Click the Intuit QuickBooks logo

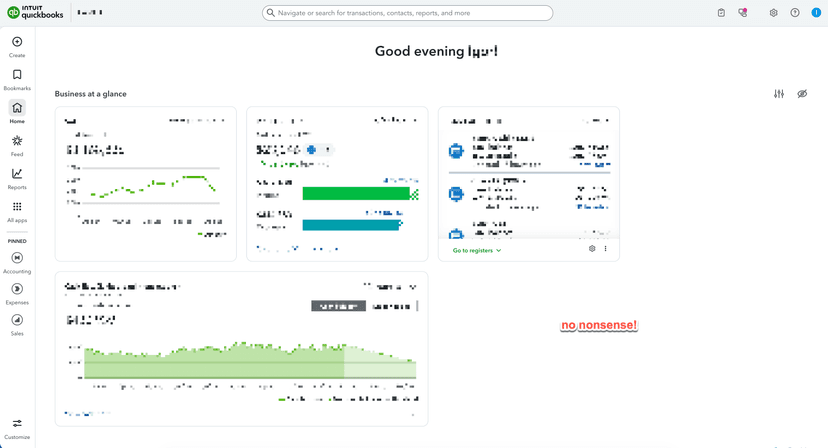[x=35, y=12]
